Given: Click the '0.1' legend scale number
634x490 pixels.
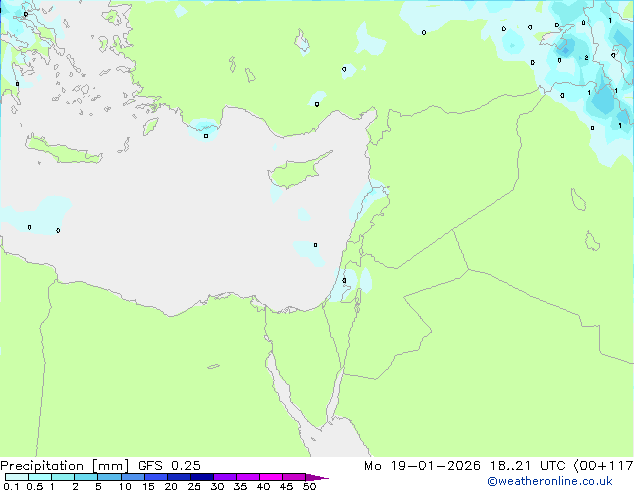Looking at the screenshot, I should tap(11, 486).
